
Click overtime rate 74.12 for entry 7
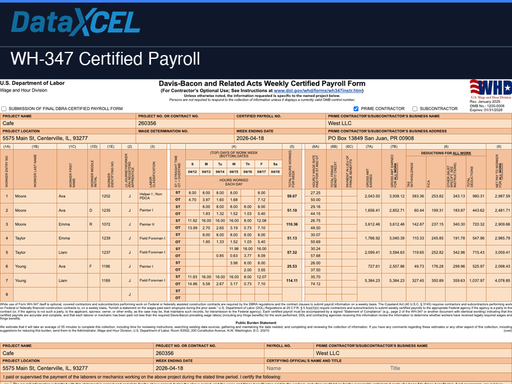click(x=315, y=284)
